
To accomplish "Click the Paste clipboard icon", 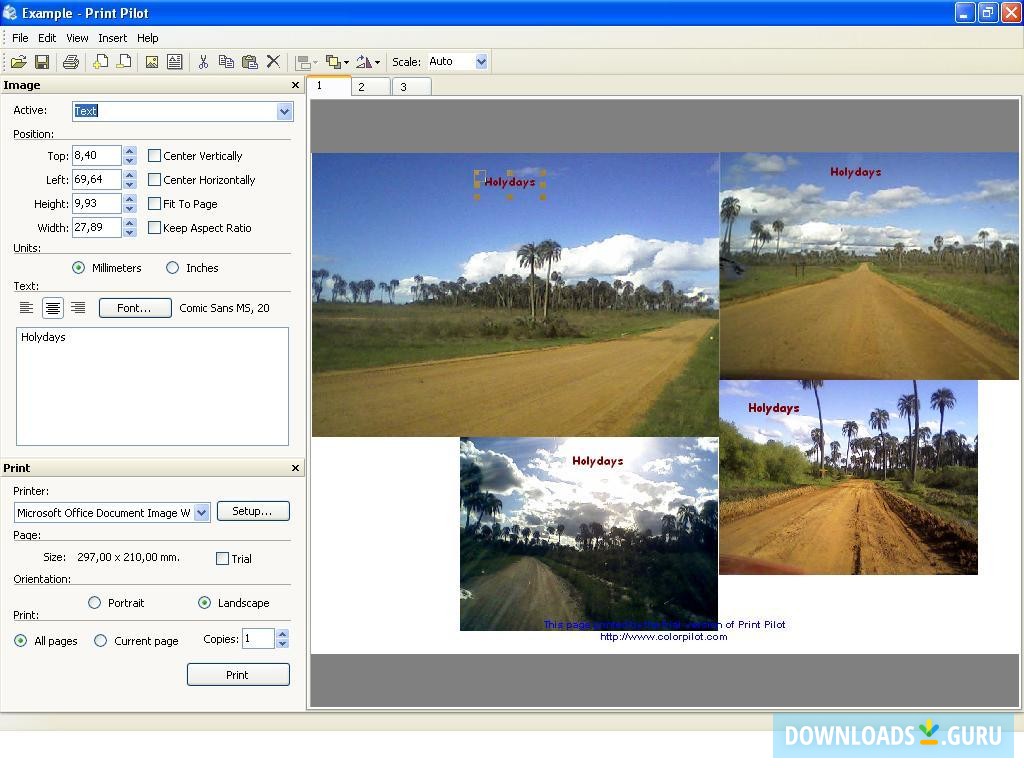I will 250,62.
